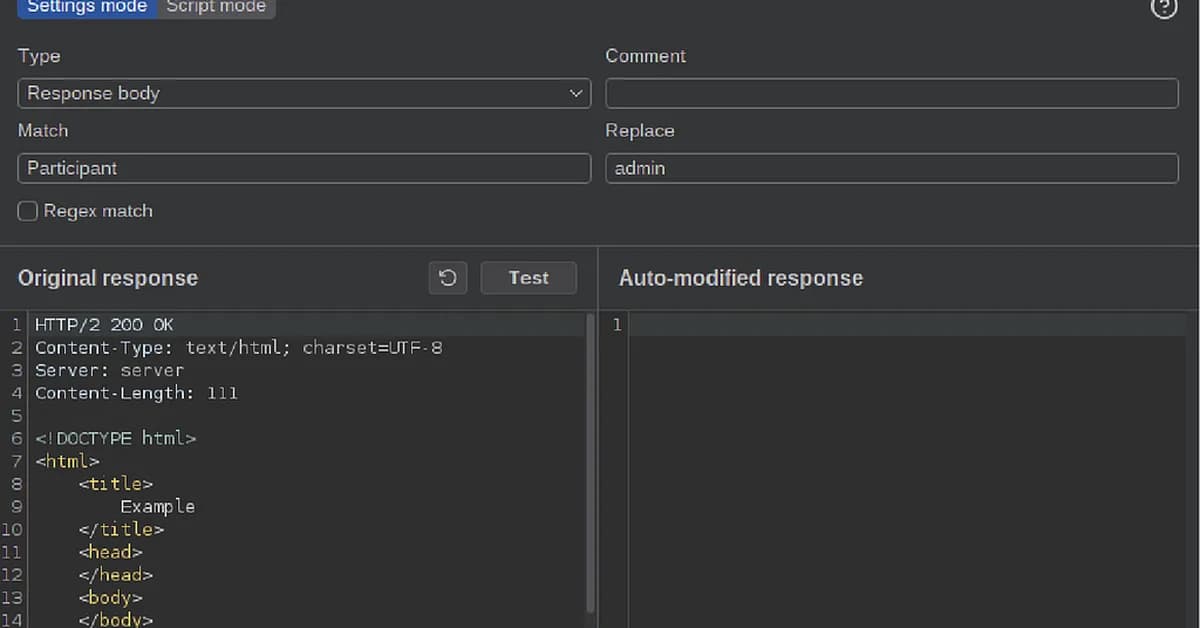Click the Replace field containing admin
Image resolution: width=1200 pixels, height=628 pixels.
point(892,168)
